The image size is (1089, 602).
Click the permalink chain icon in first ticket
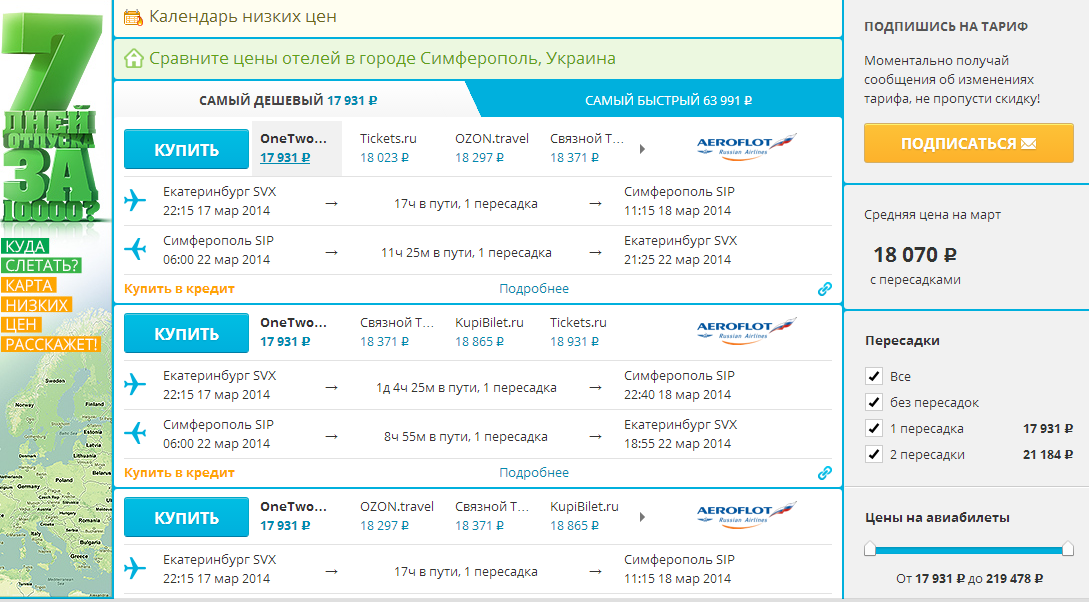coord(824,289)
